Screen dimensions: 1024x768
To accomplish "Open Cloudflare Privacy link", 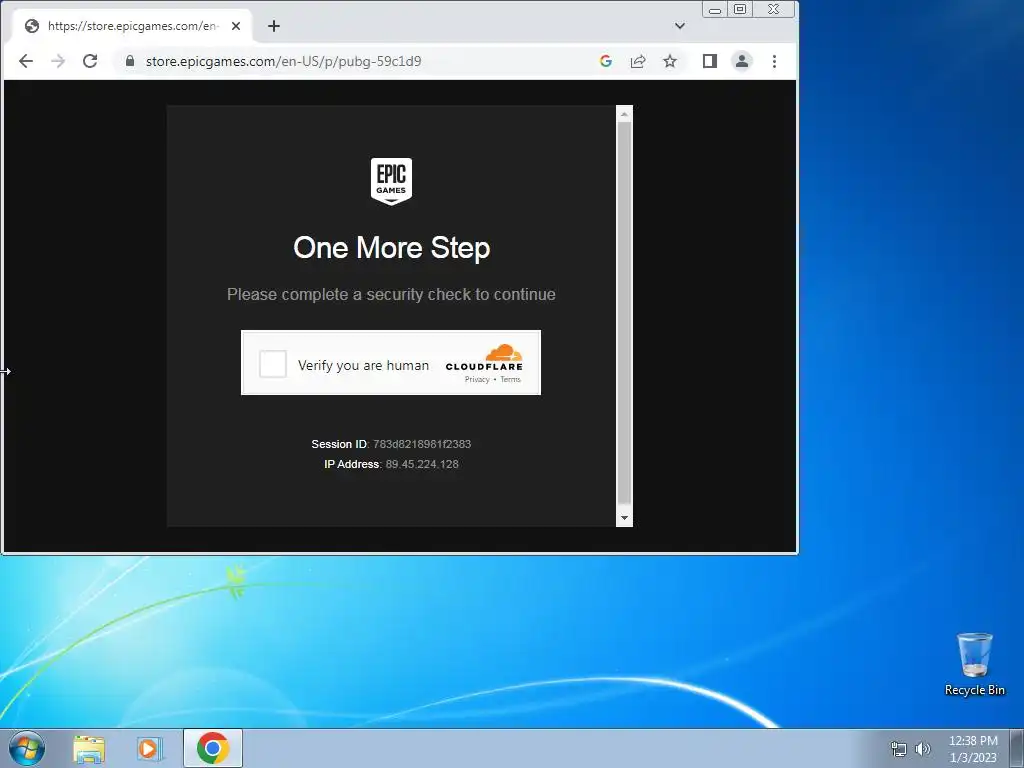I will (x=477, y=379).
